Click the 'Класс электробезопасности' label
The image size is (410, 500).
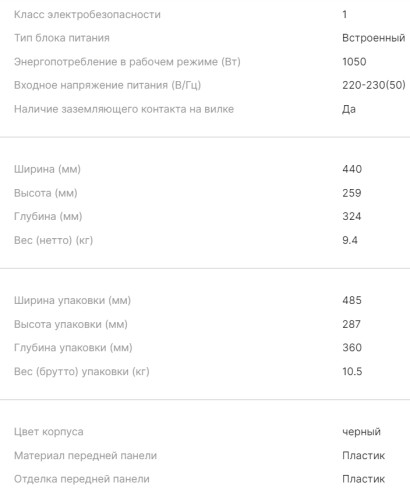[x=87, y=15]
